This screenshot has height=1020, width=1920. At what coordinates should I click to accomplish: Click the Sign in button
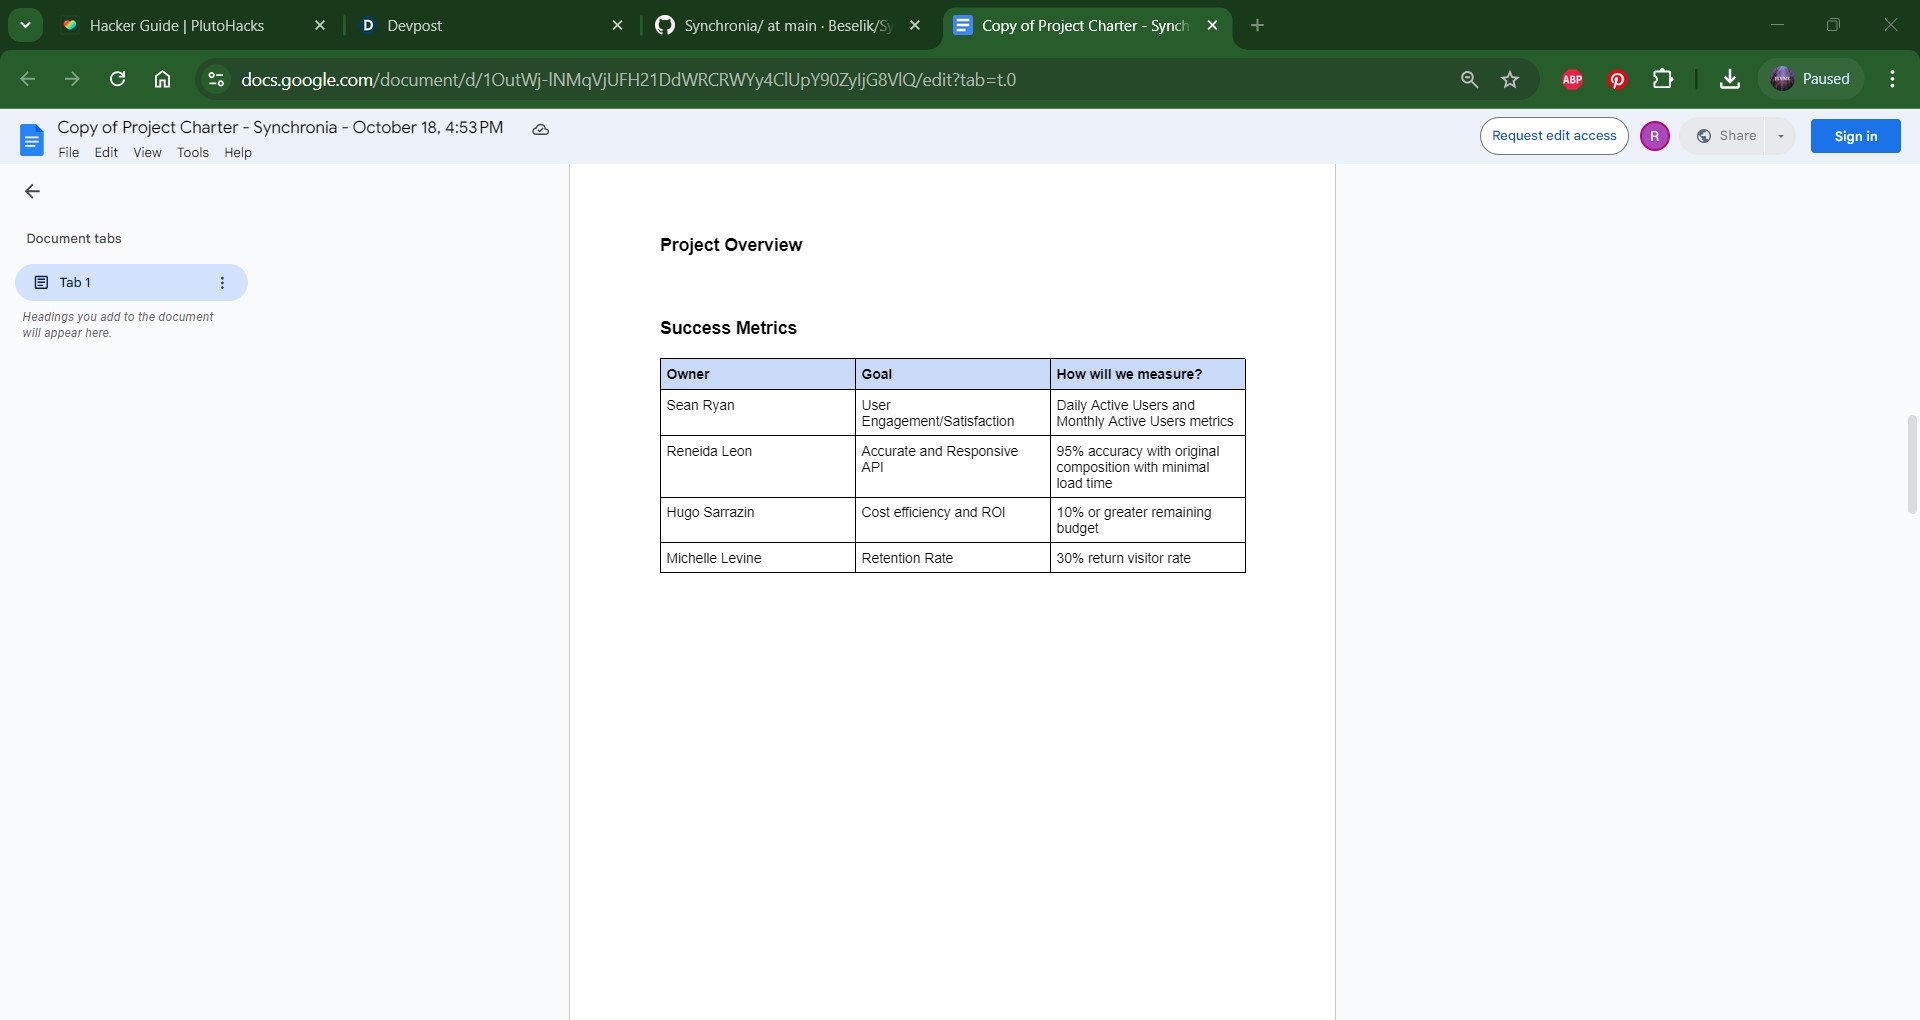(x=1856, y=136)
